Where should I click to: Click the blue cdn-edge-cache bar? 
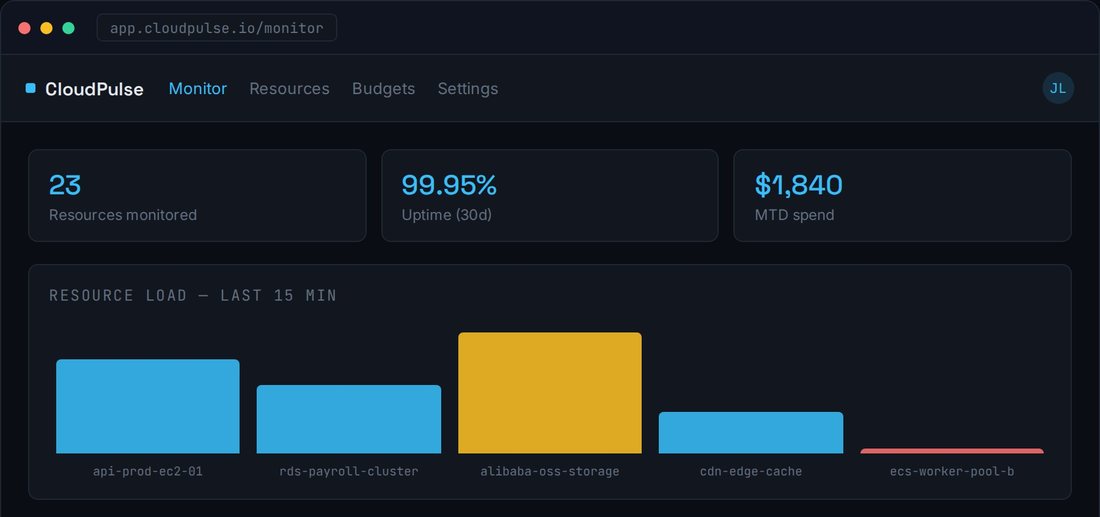tap(751, 432)
